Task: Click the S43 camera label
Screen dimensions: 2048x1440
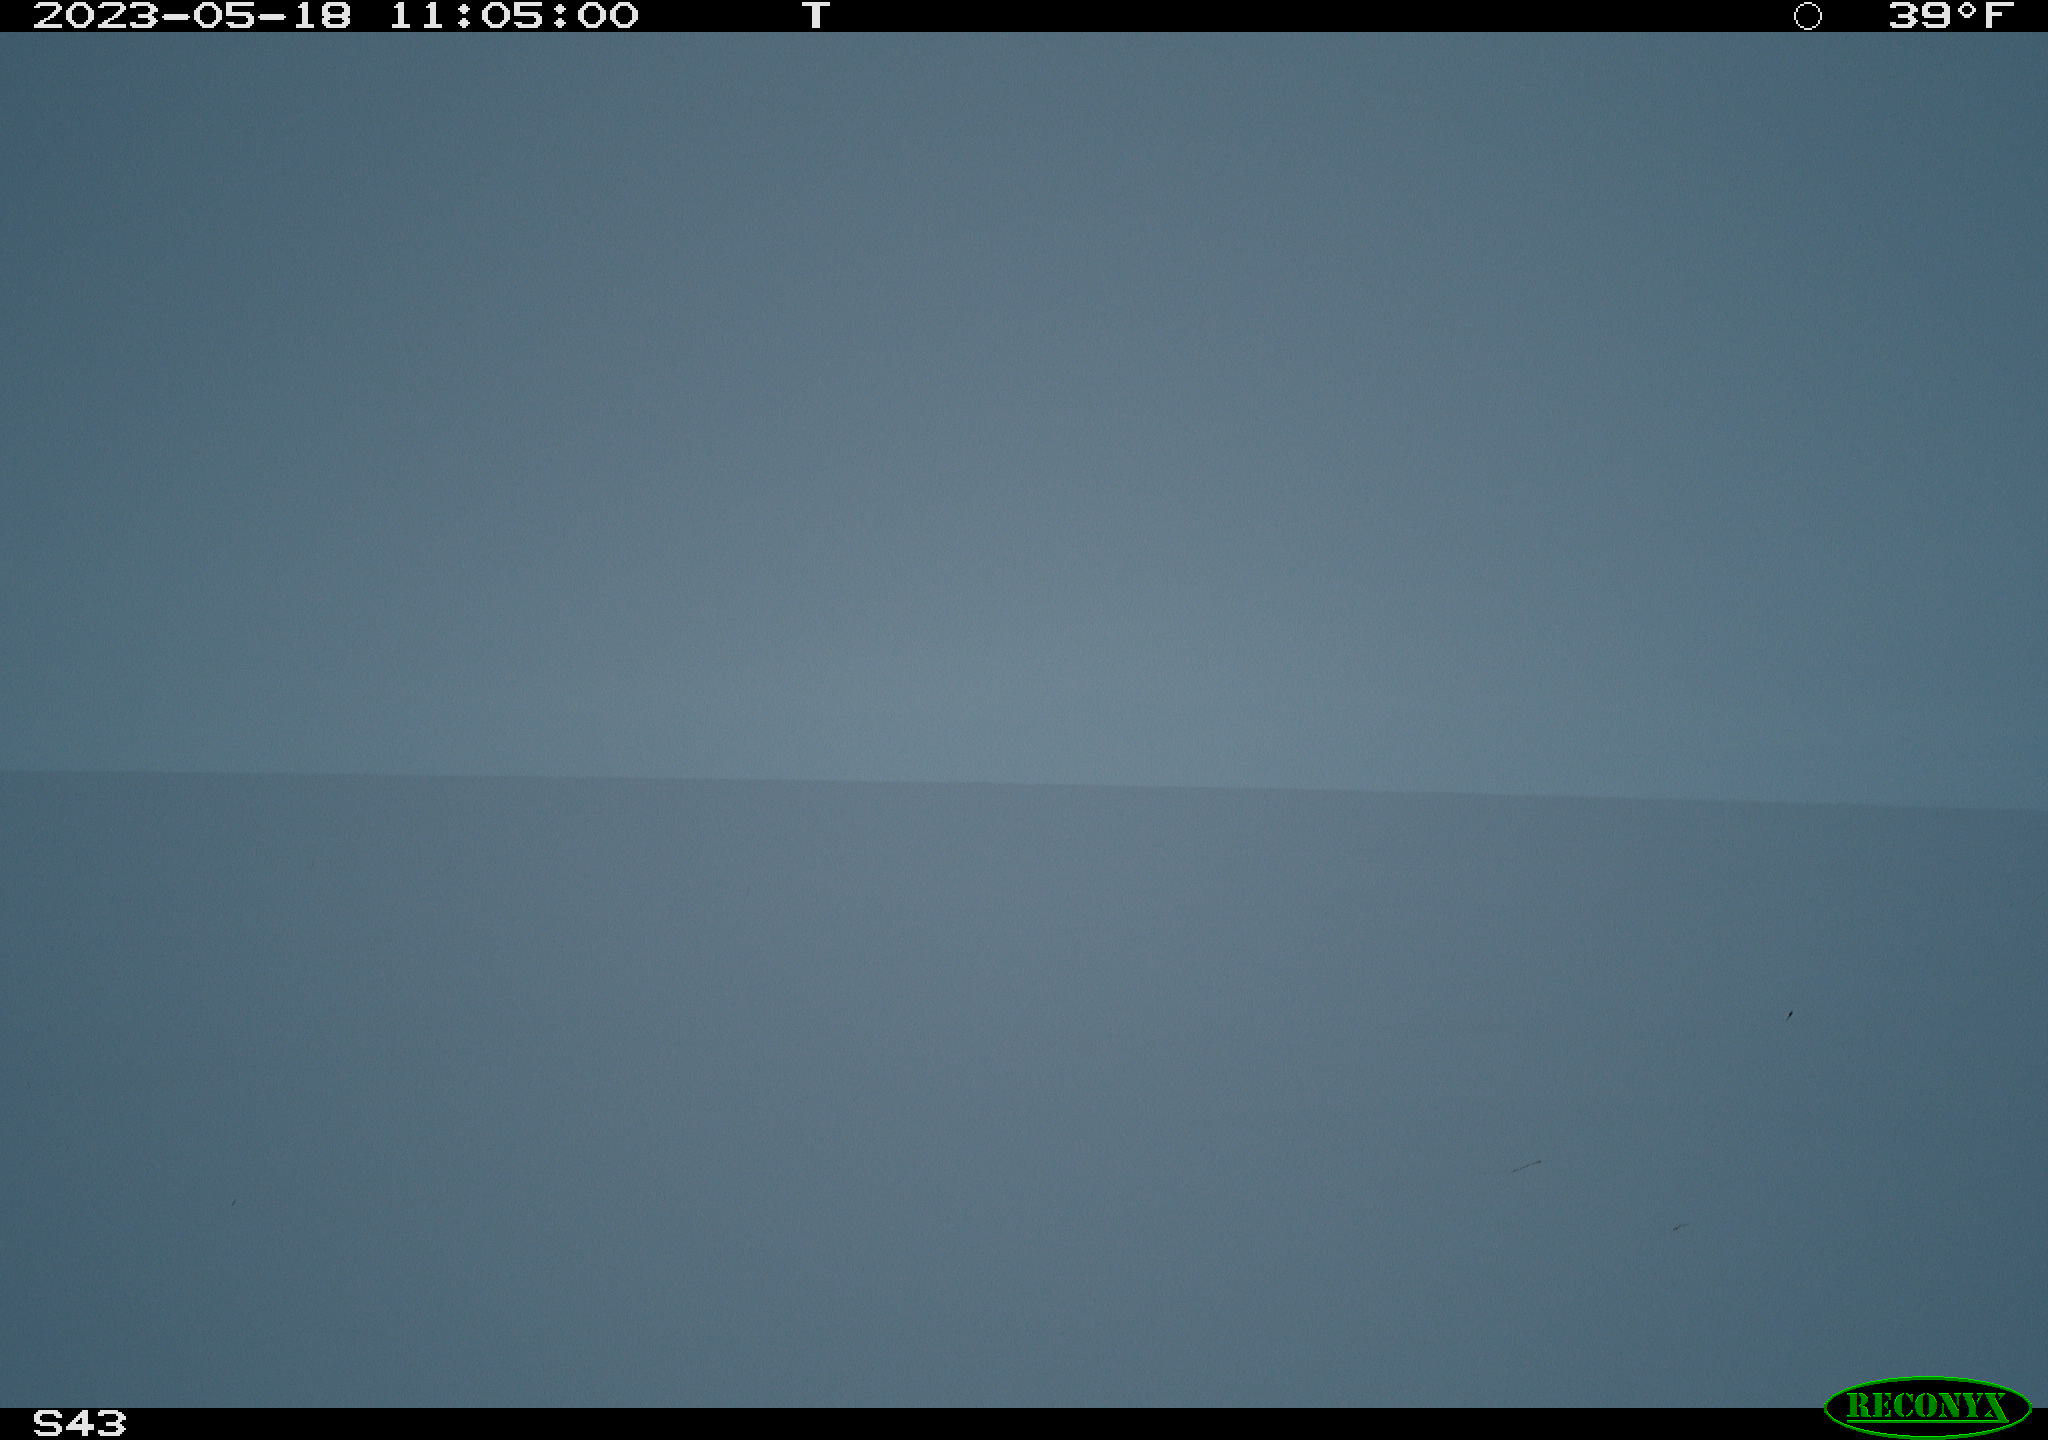Action: (x=80, y=1423)
